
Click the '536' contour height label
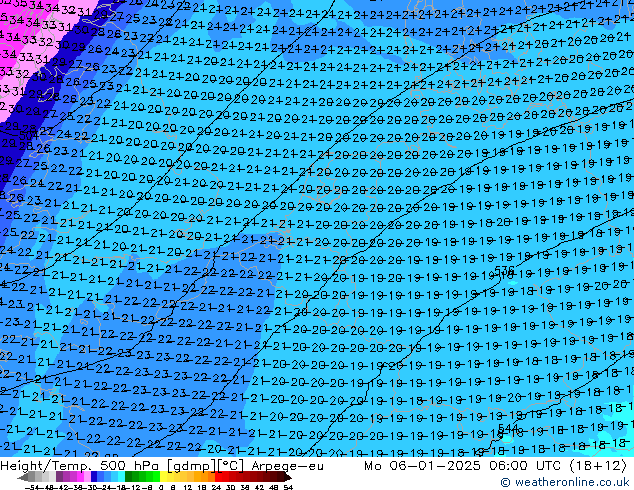click(504, 270)
